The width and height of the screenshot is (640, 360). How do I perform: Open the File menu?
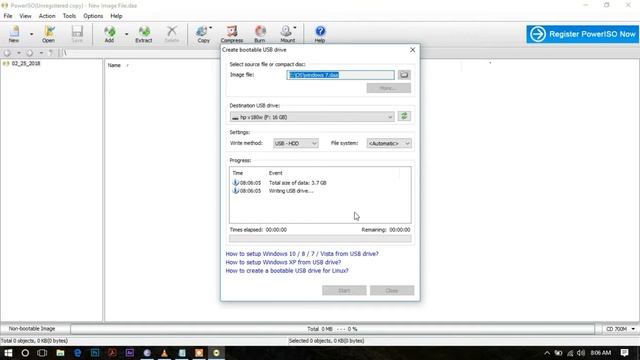8,16
